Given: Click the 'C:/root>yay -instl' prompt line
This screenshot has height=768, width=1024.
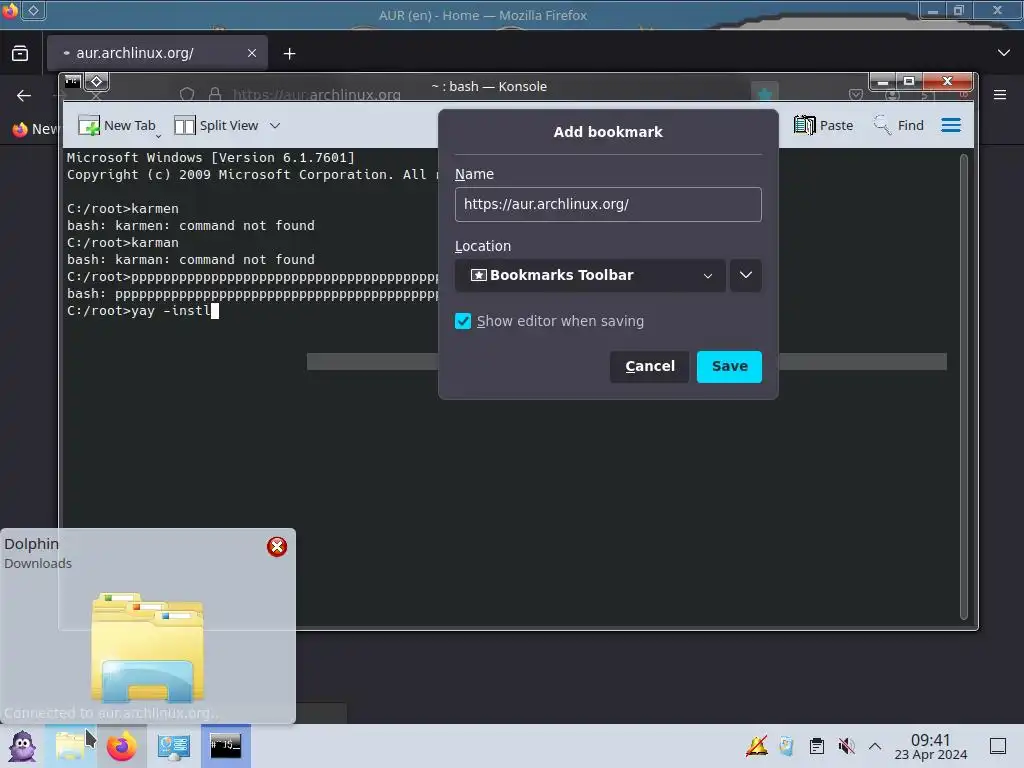Looking at the screenshot, I should pyautogui.click(x=143, y=311).
